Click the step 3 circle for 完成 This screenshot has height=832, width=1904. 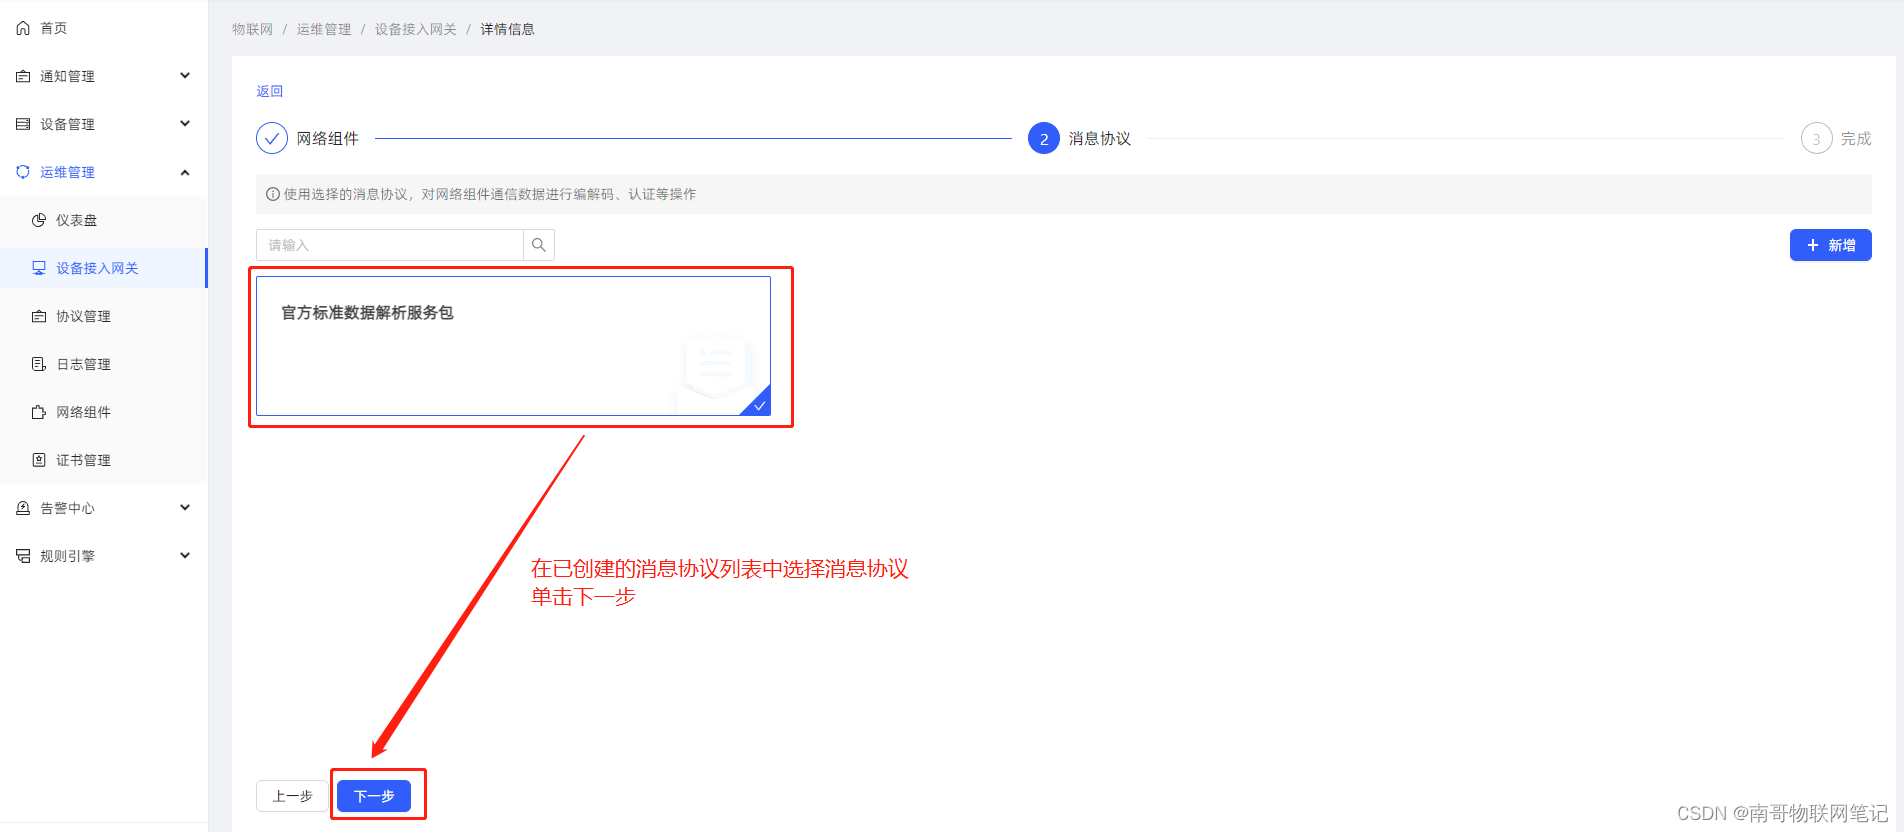[x=1817, y=138]
